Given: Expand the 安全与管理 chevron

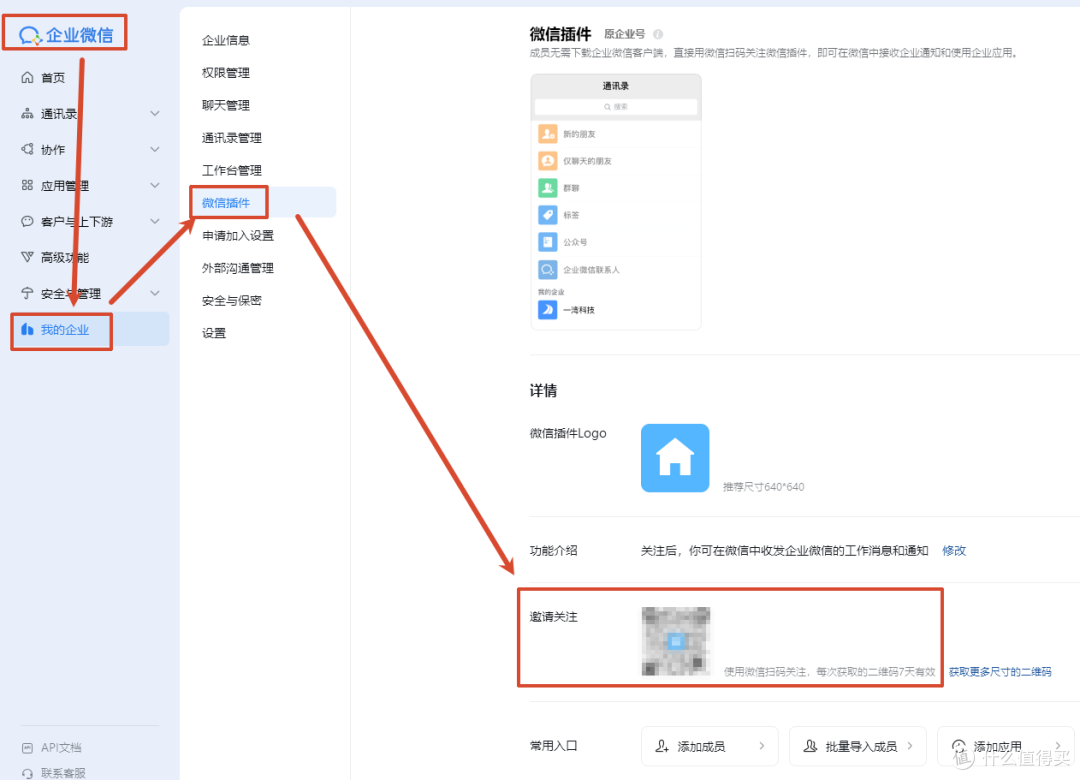Looking at the screenshot, I should pos(155,294).
